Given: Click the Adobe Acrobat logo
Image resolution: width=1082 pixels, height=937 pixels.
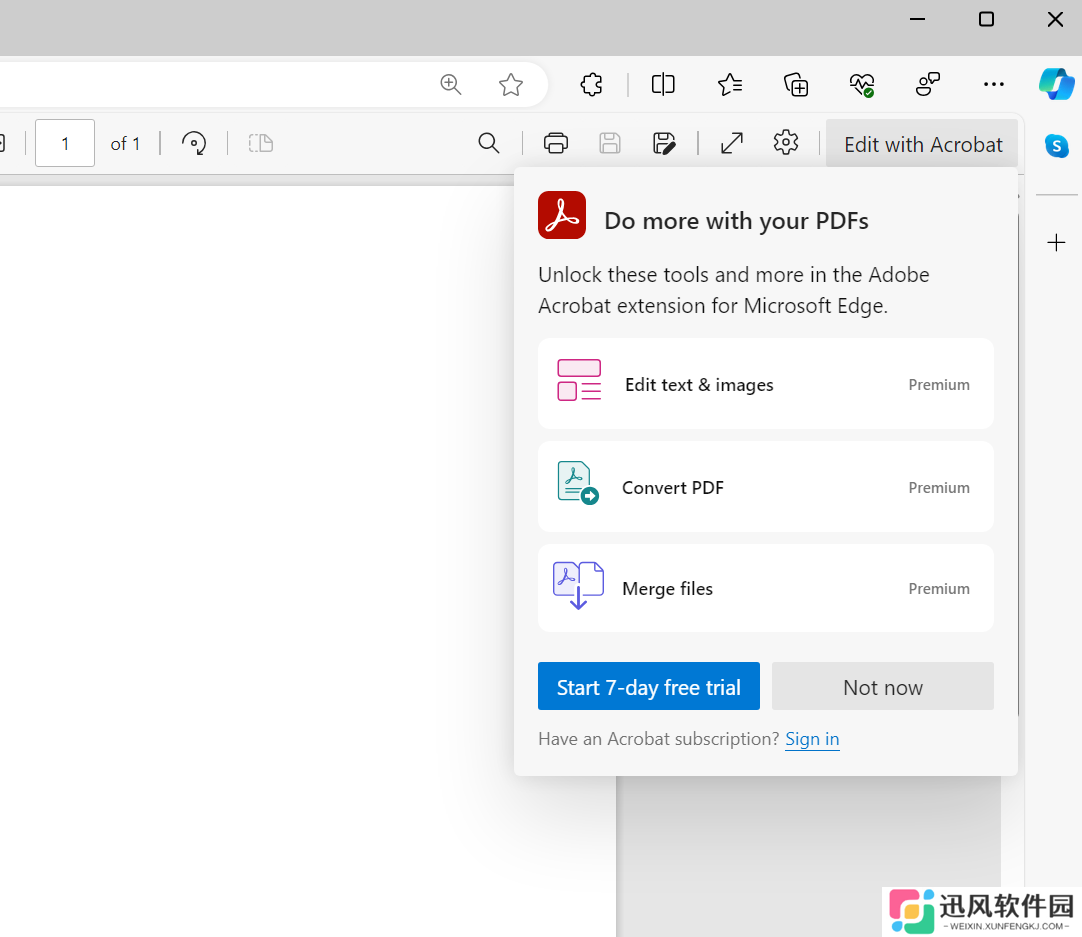Looking at the screenshot, I should [562, 215].
